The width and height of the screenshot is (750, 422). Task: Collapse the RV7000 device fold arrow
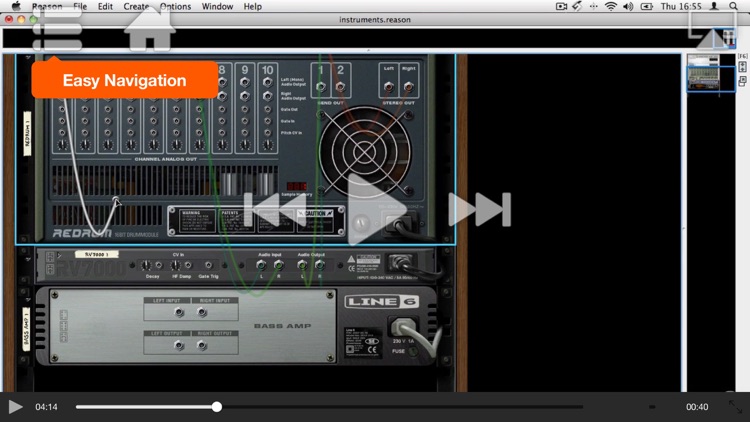[x=28, y=258]
